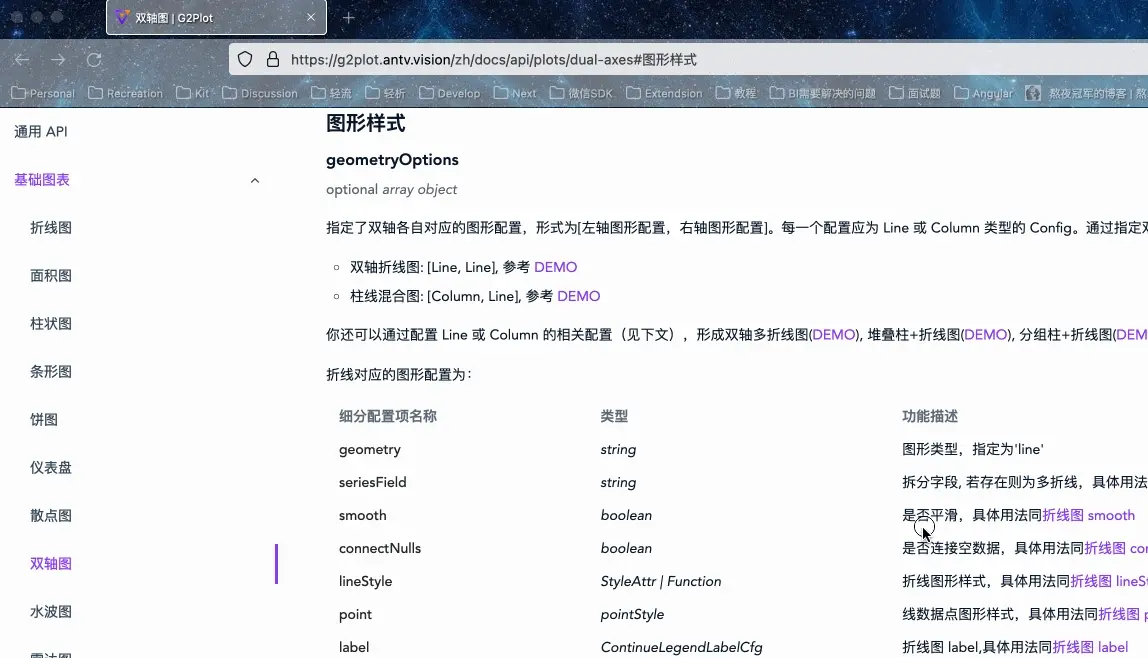Click the 图形样式 section heading
The image size is (1148, 658).
pyautogui.click(x=365, y=123)
